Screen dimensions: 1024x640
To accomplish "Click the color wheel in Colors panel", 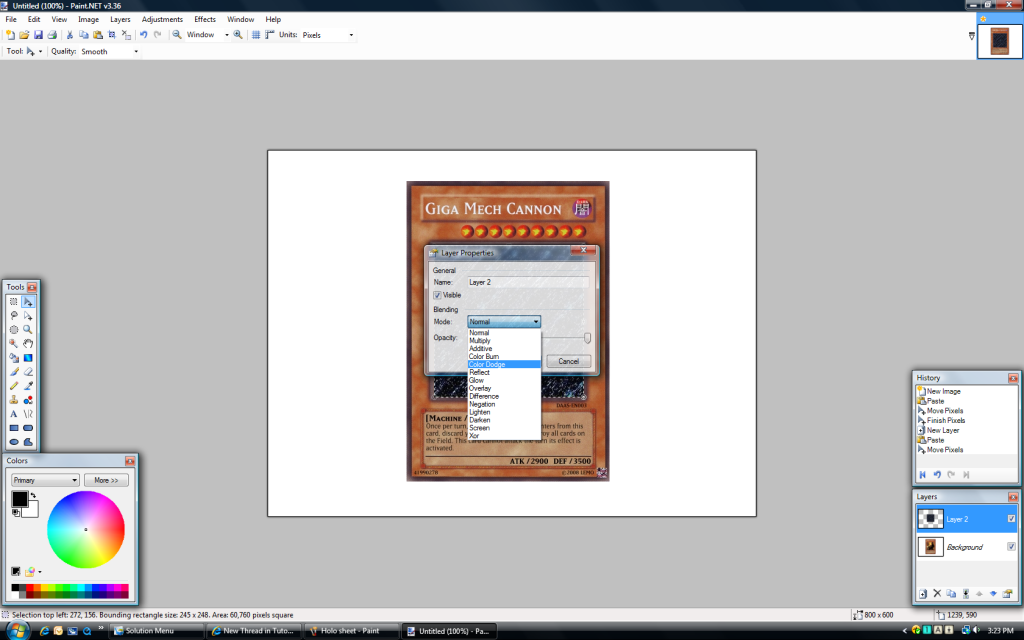I will (x=86, y=529).
